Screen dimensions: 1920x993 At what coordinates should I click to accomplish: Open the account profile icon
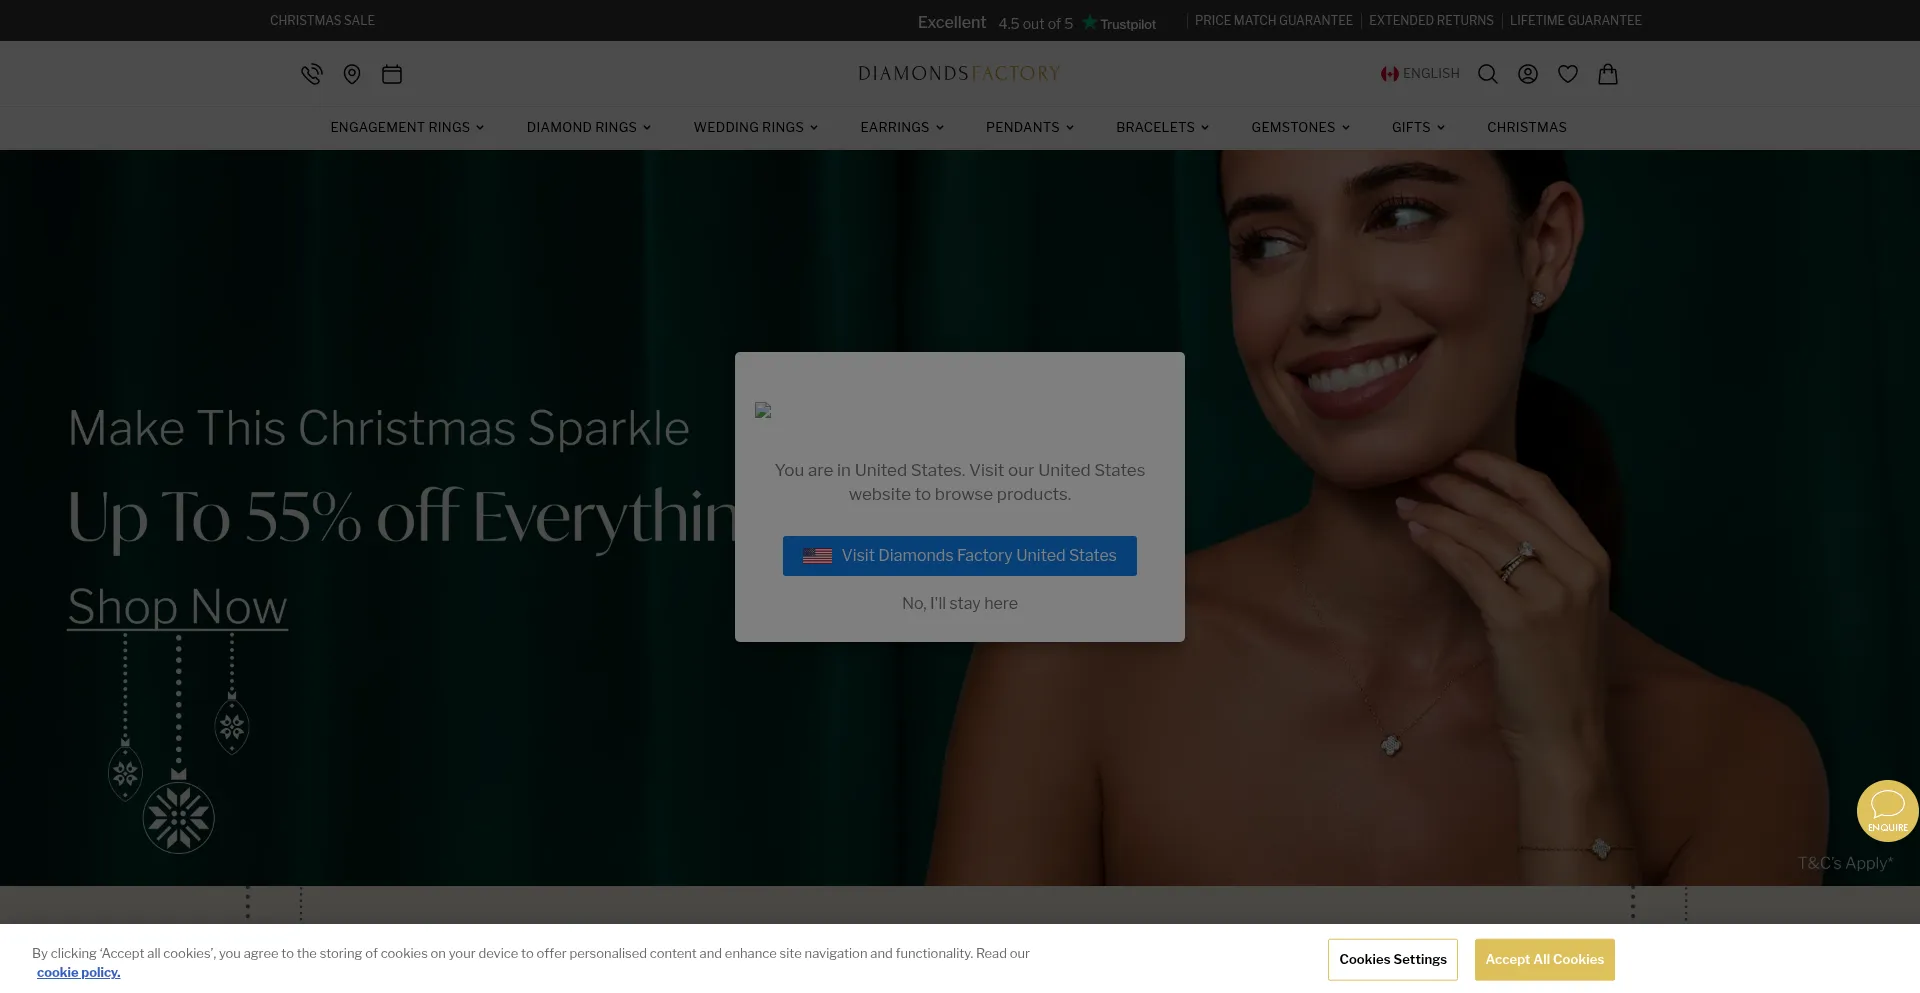tap(1528, 74)
